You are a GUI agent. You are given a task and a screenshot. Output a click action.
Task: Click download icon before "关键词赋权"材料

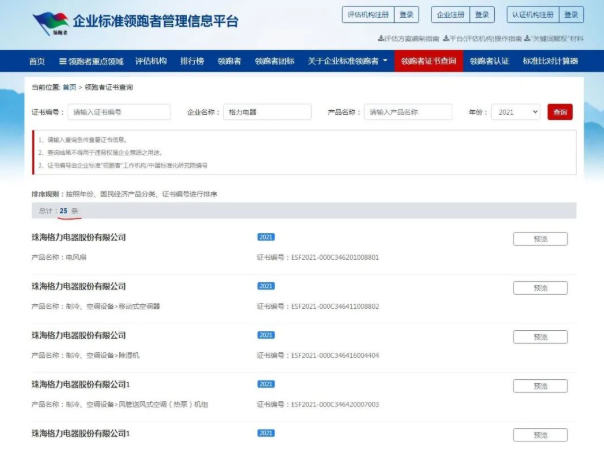[x=527, y=38]
